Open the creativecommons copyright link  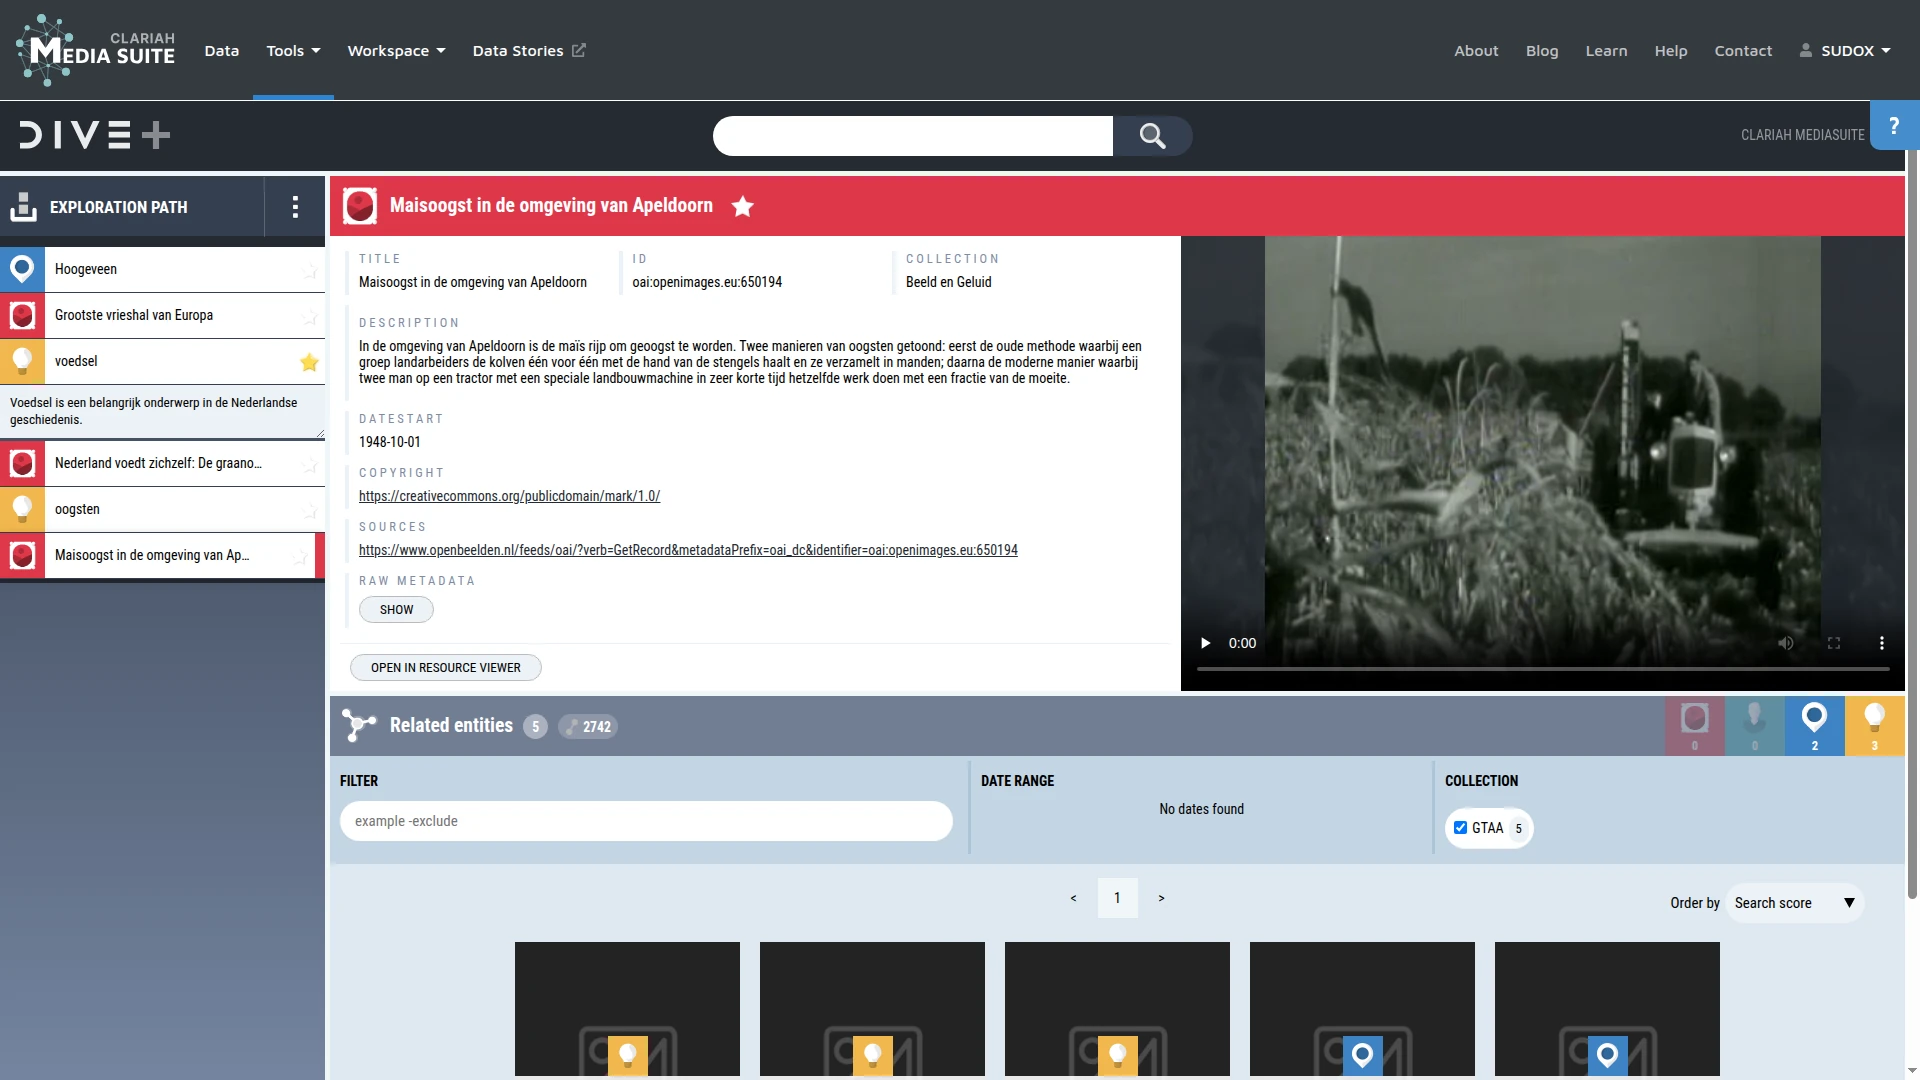click(x=509, y=496)
